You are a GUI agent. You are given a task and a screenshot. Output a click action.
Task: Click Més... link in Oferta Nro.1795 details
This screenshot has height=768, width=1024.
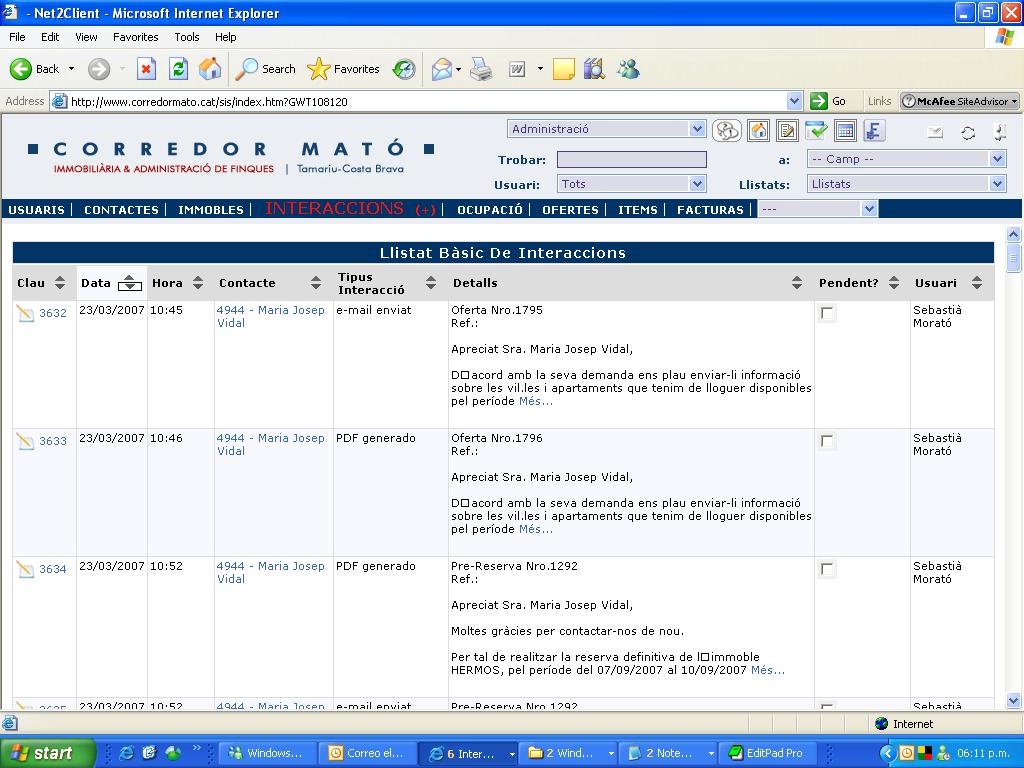coord(536,401)
